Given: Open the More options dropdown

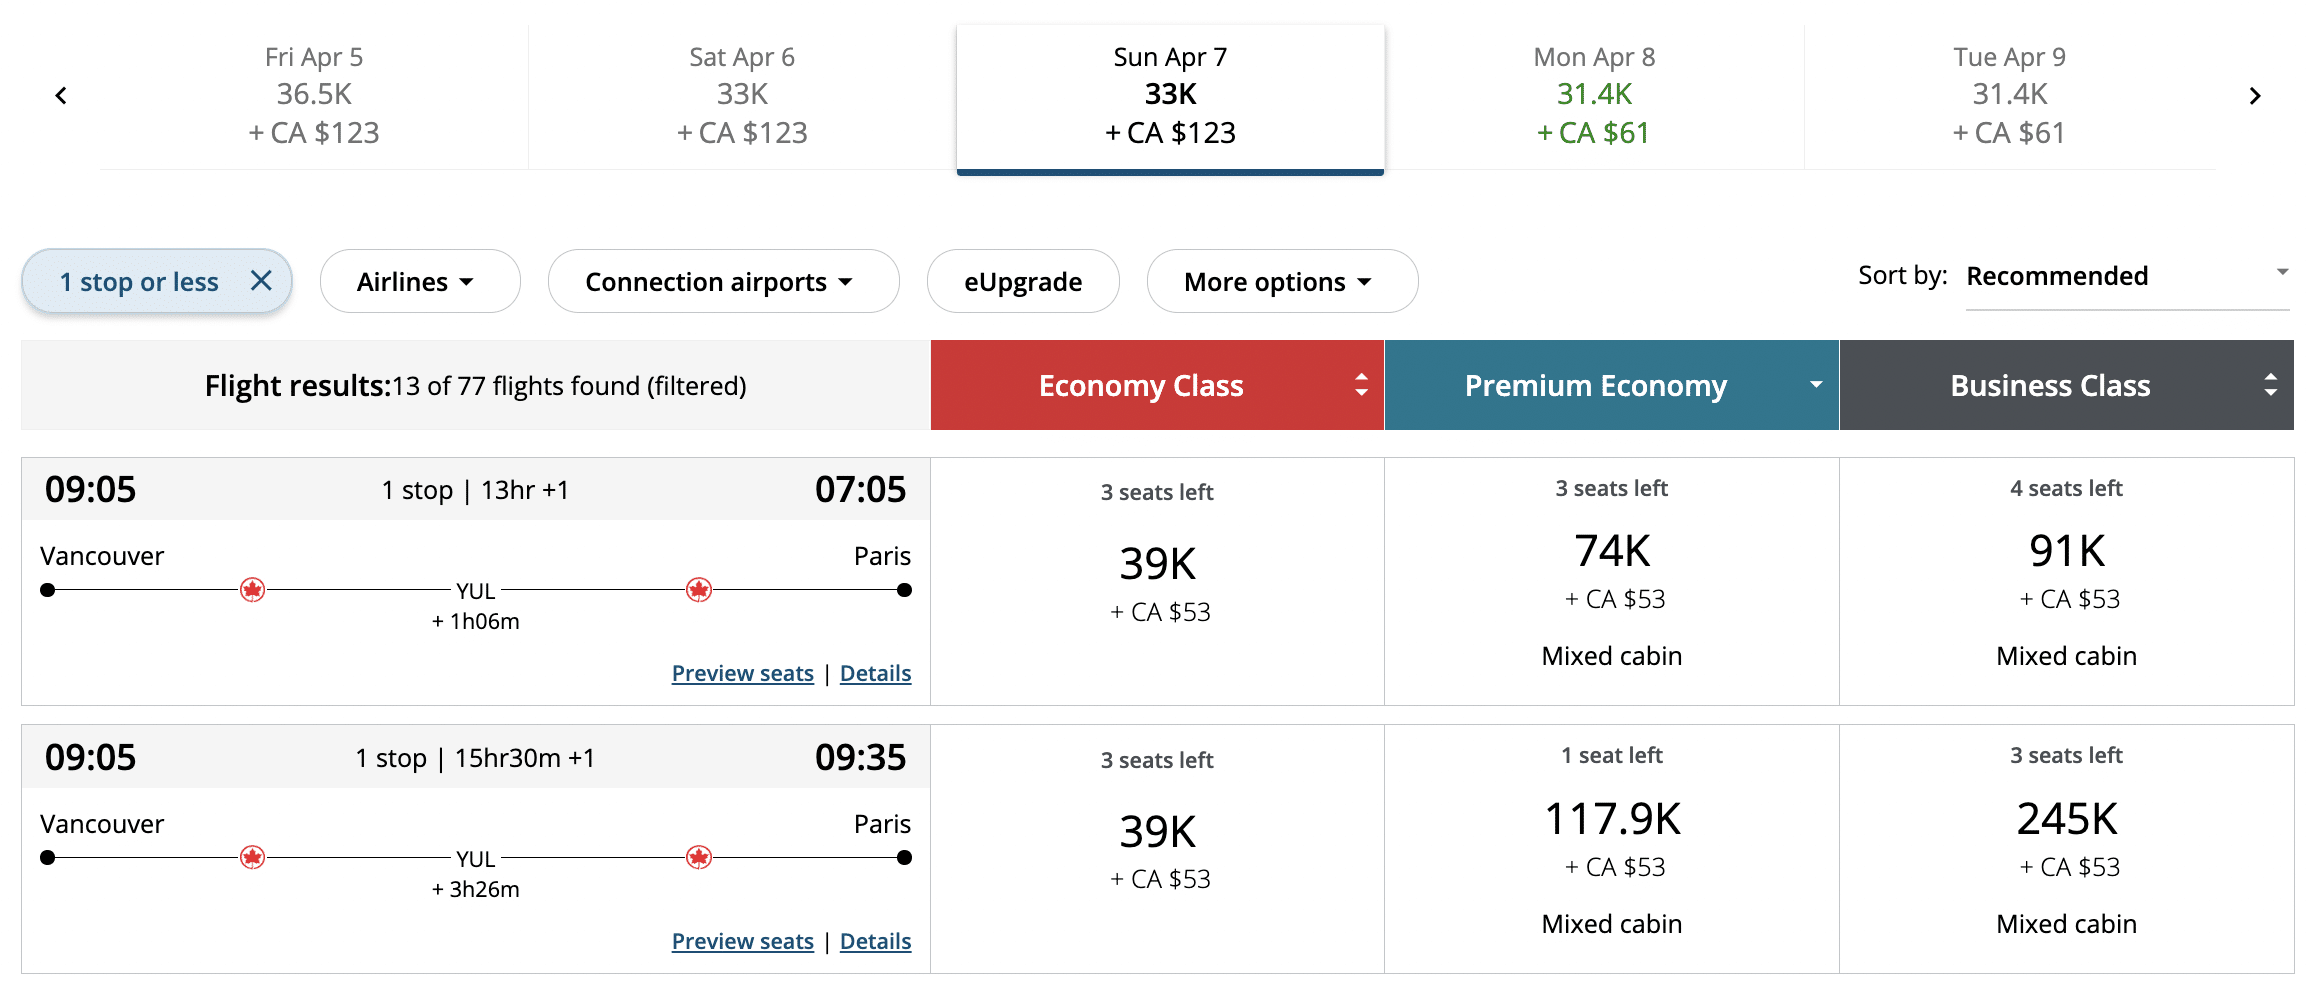Looking at the screenshot, I should tap(1281, 282).
